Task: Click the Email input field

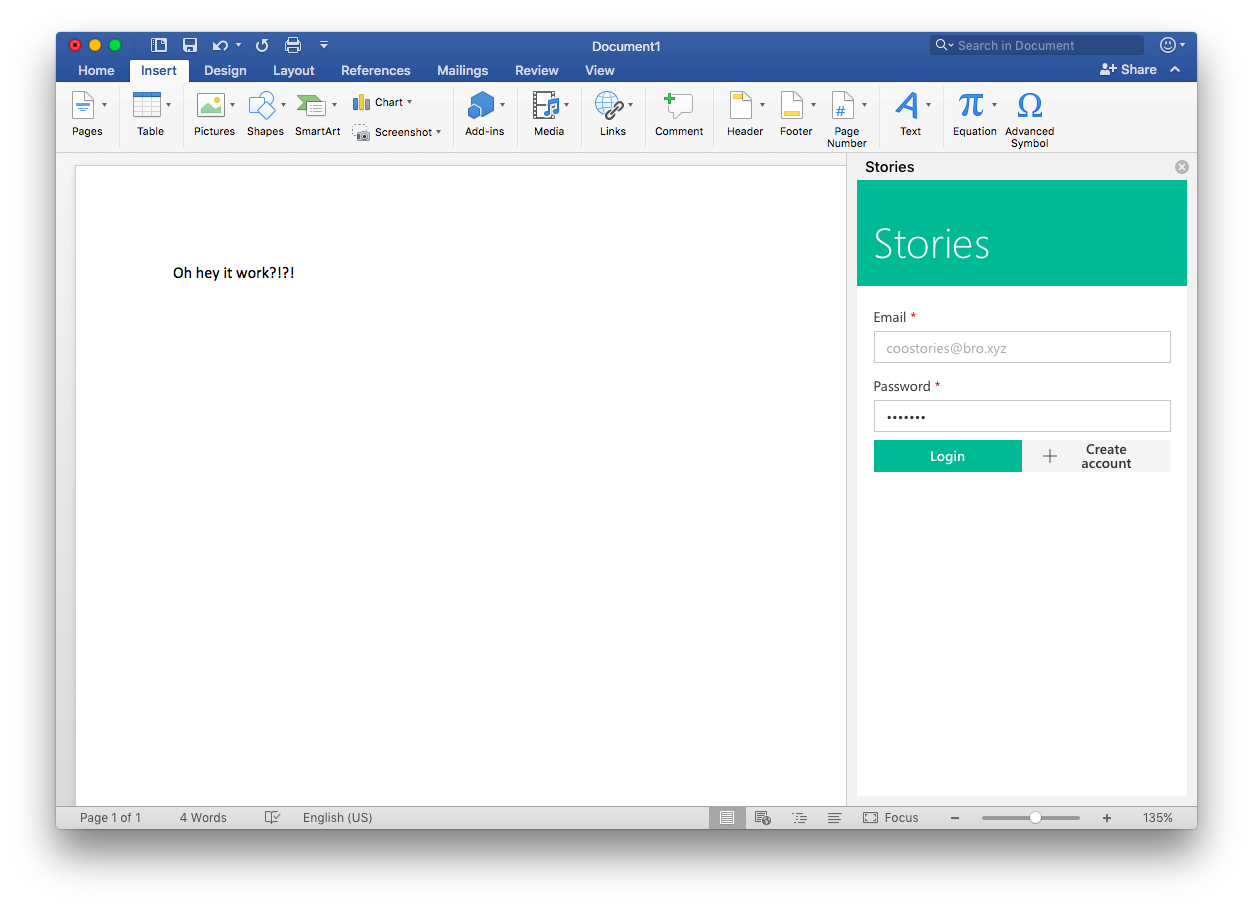Action: click(1022, 347)
